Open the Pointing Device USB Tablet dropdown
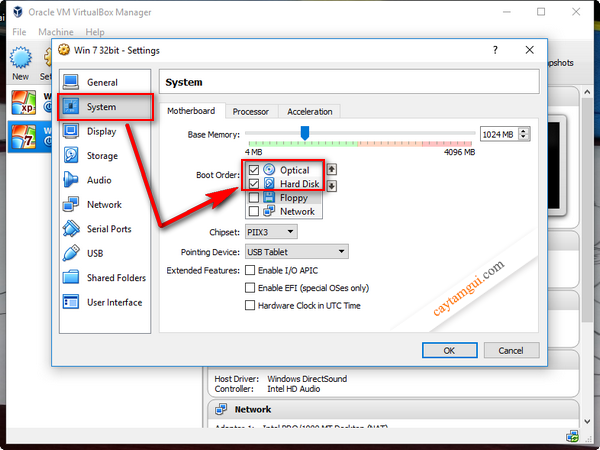Screen dimensions: 600x450 click(x=297, y=252)
